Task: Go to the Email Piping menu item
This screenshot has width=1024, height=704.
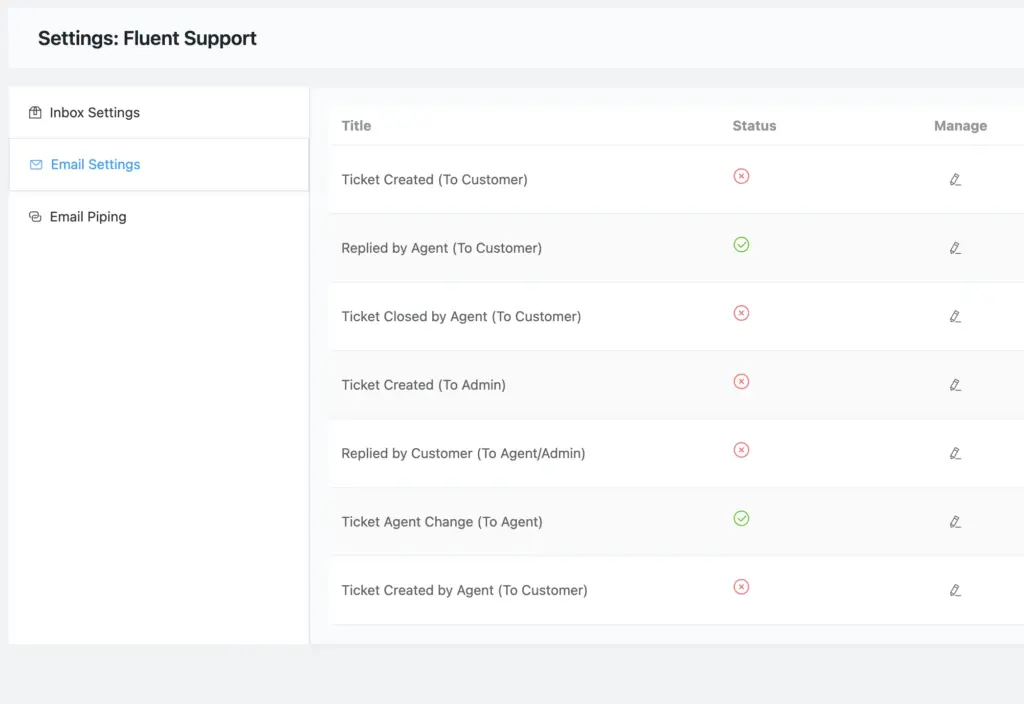Action: (159, 217)
